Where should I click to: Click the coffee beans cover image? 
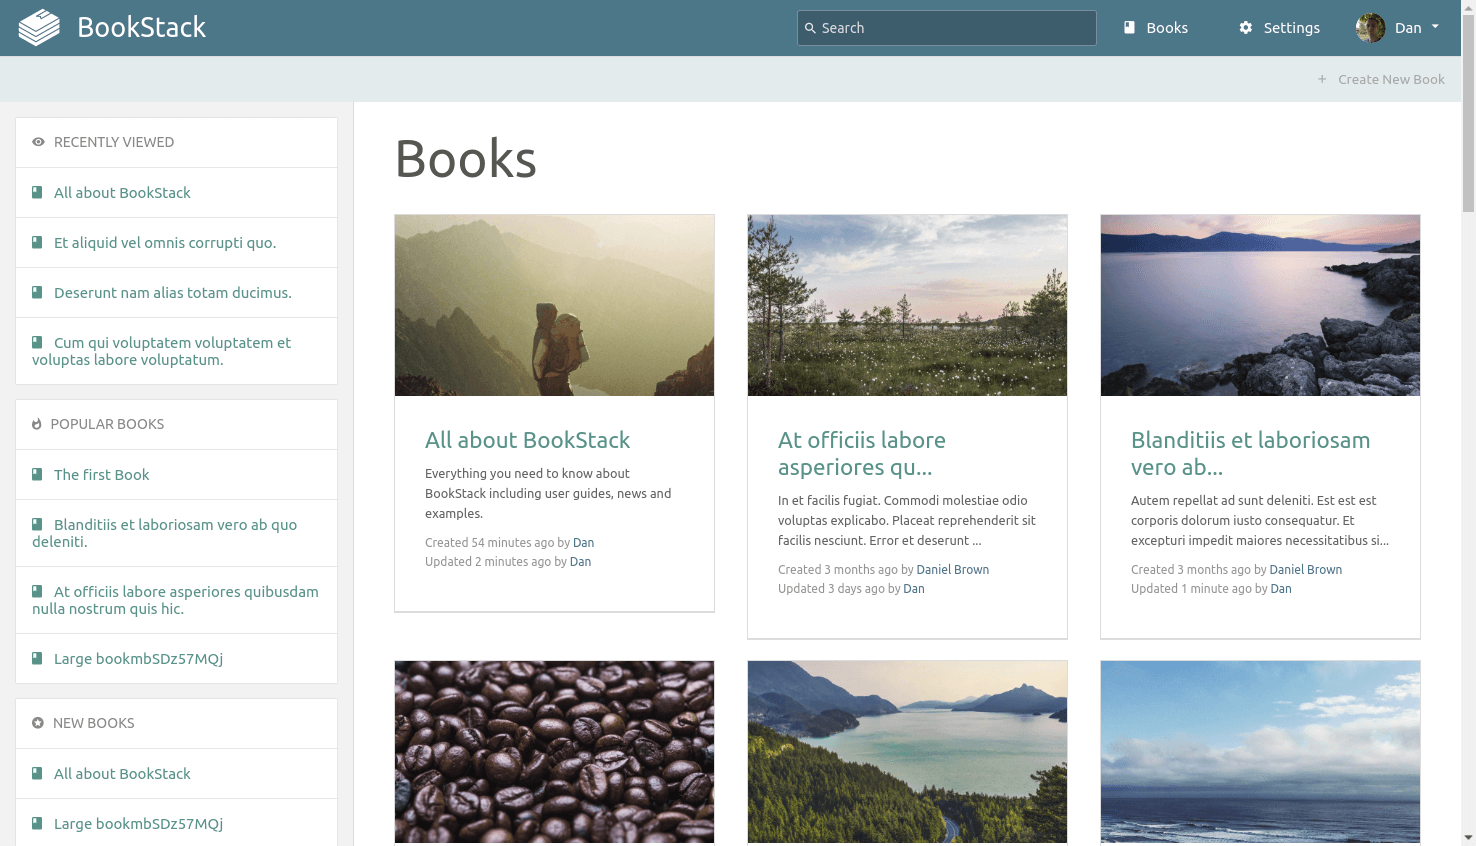[x=554, y=751]
